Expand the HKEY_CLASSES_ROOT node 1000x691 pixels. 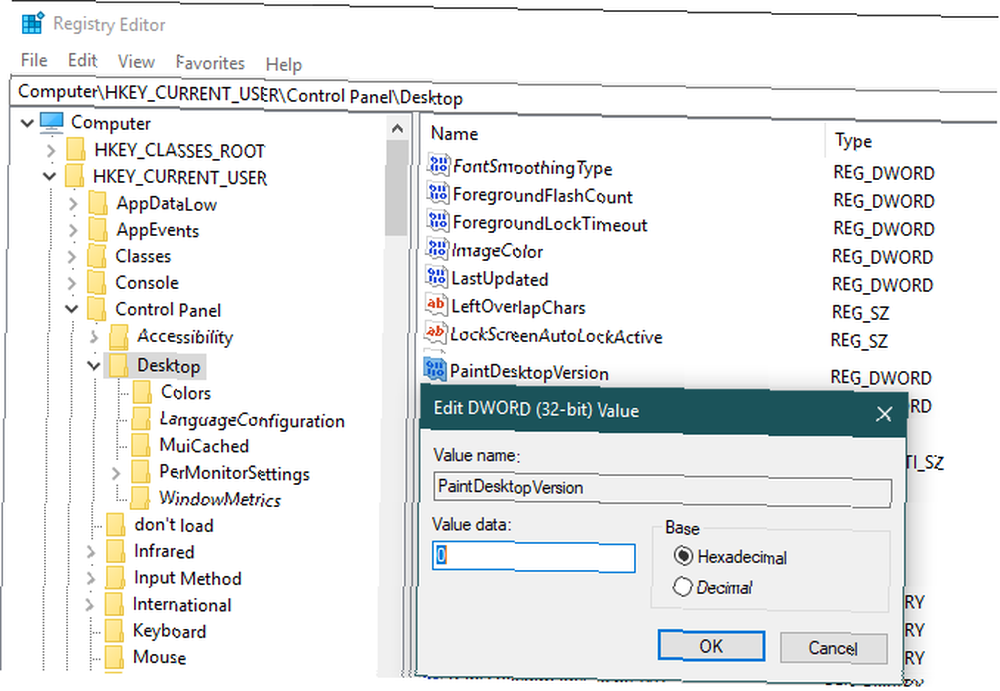point(51,151)
